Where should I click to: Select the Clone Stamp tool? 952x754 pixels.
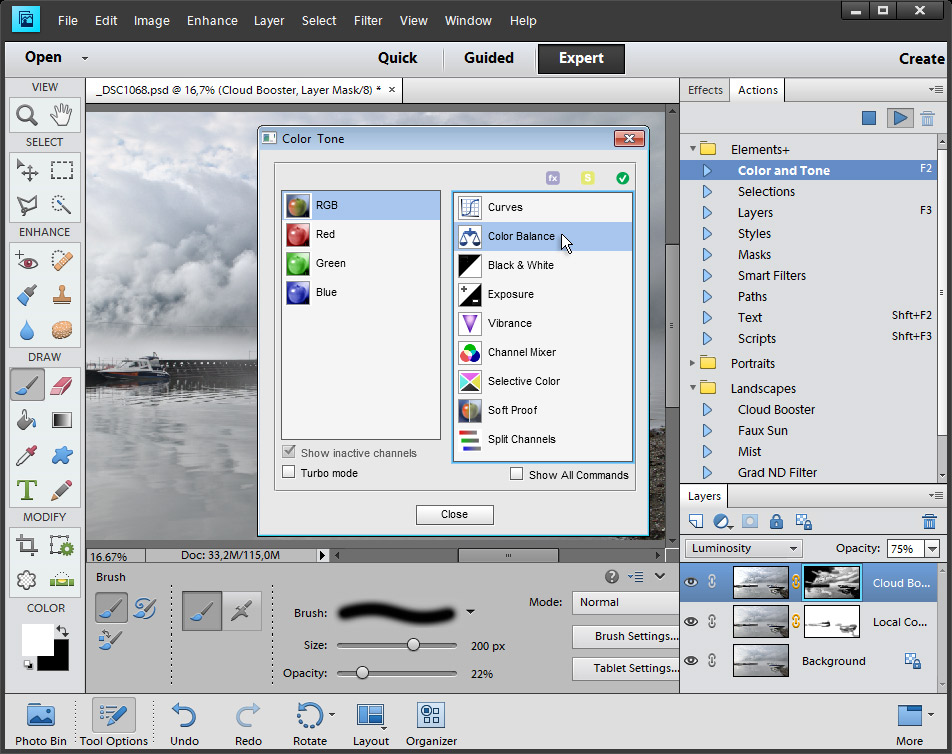62,296
